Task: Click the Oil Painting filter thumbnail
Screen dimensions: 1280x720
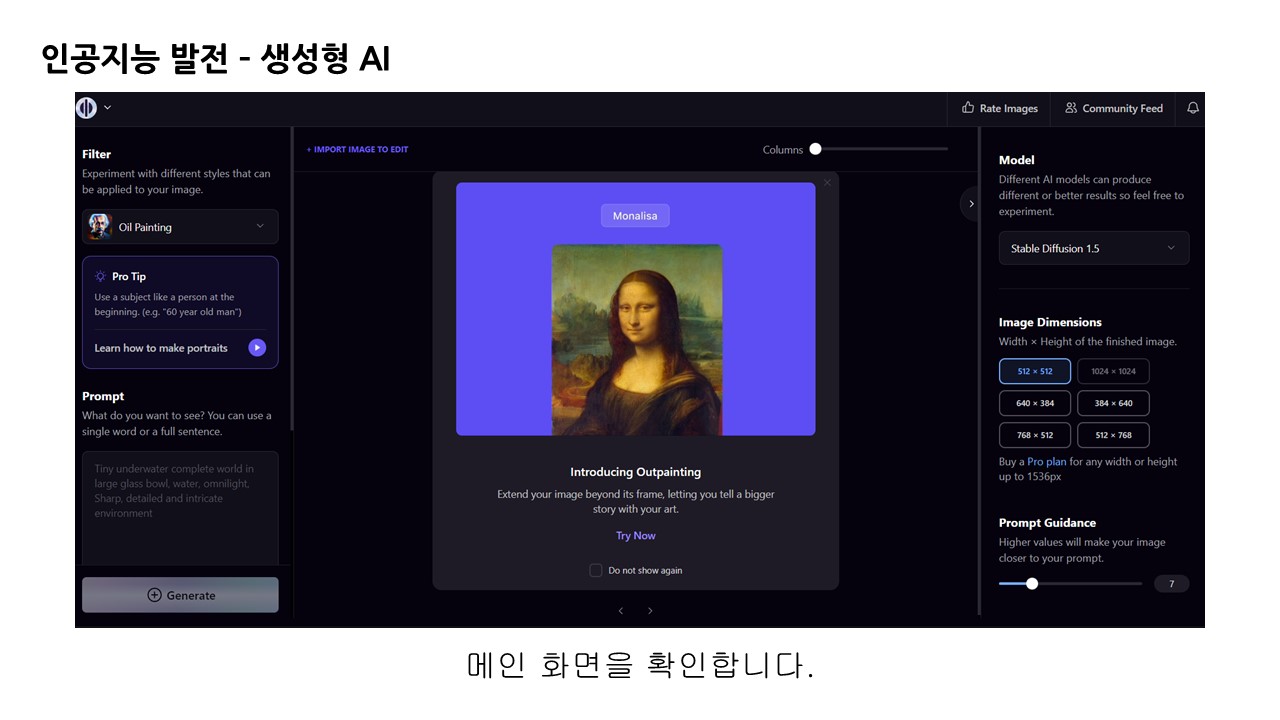Action: point(99,227)
